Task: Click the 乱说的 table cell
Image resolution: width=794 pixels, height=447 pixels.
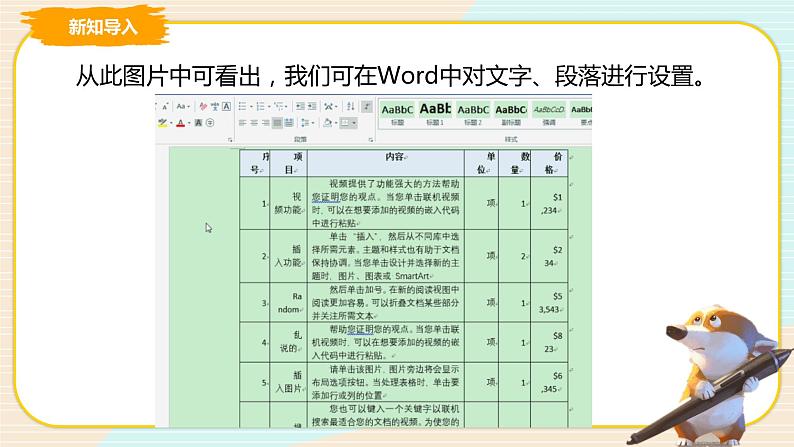Action: click(289, 342)
